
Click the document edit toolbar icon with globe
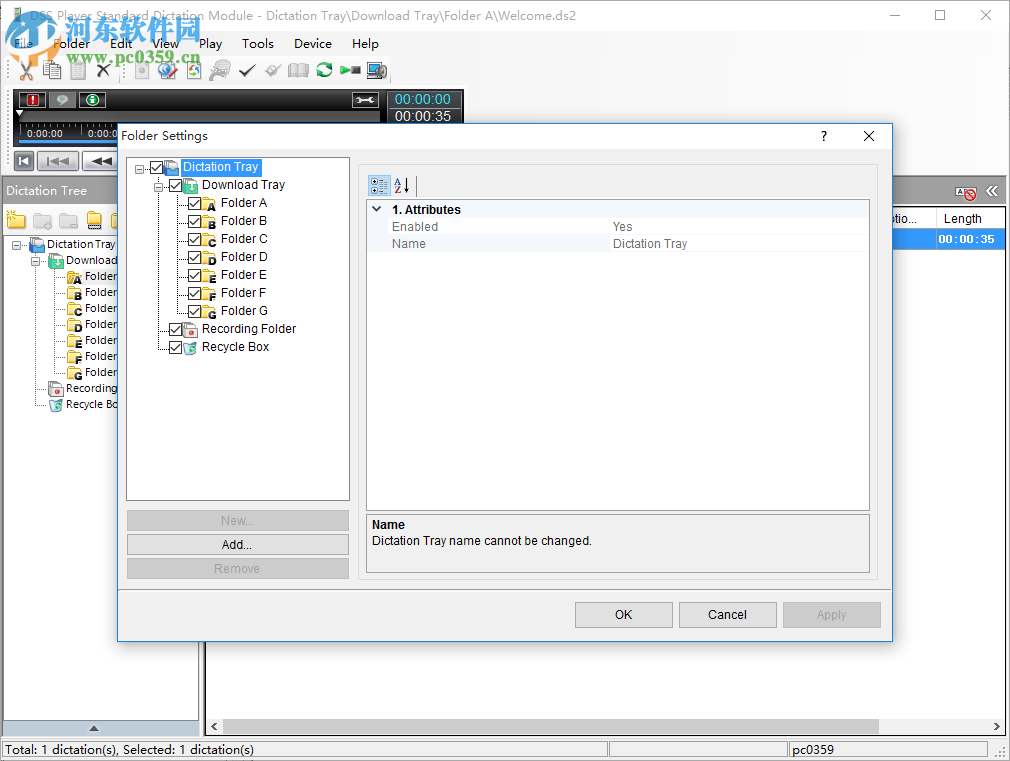[168, 70]
